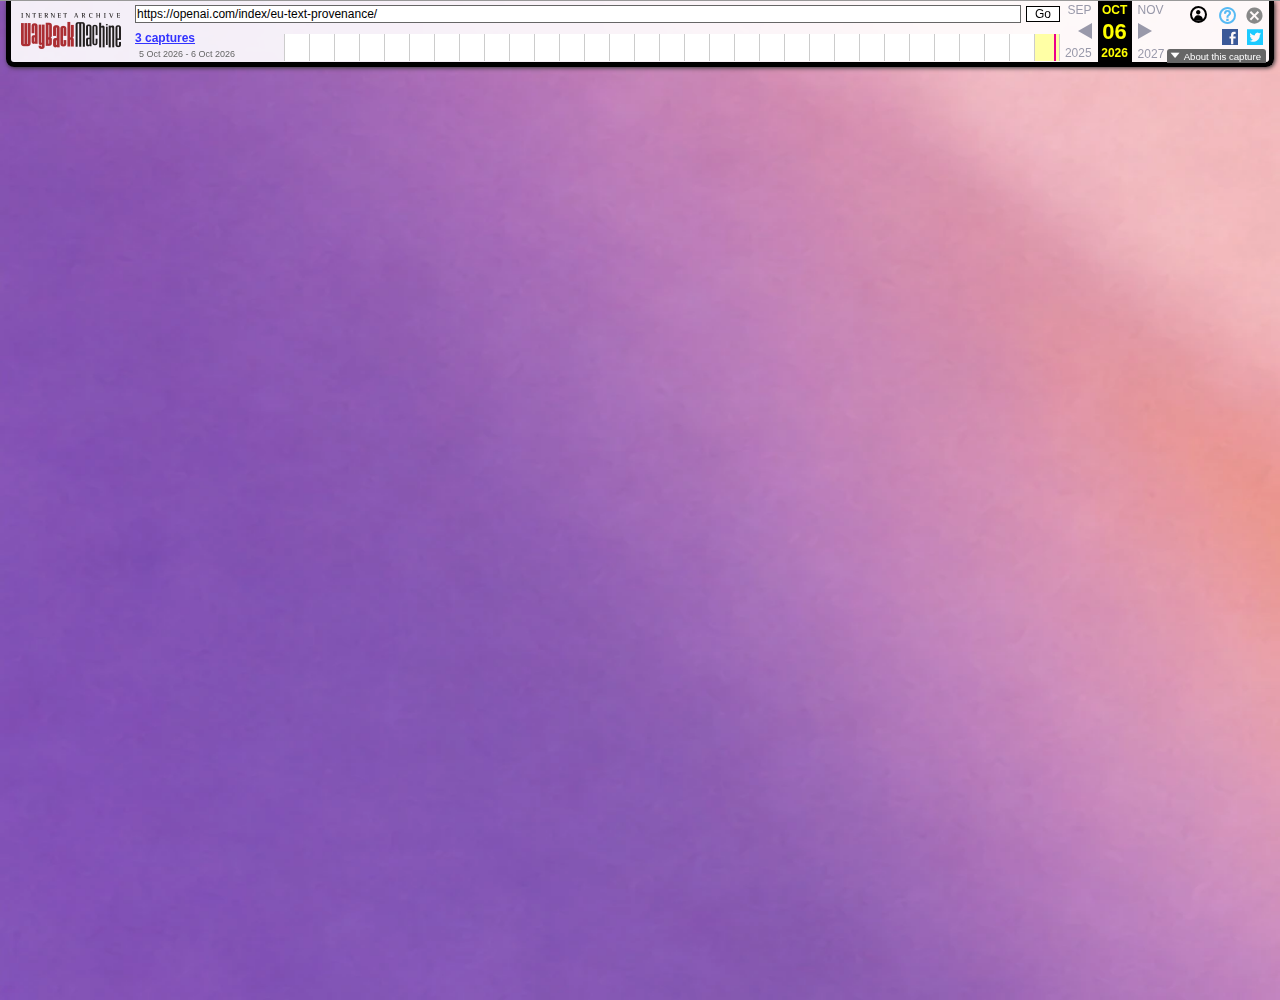Expand About this capture dropdown

click(x=1216, y=56)
